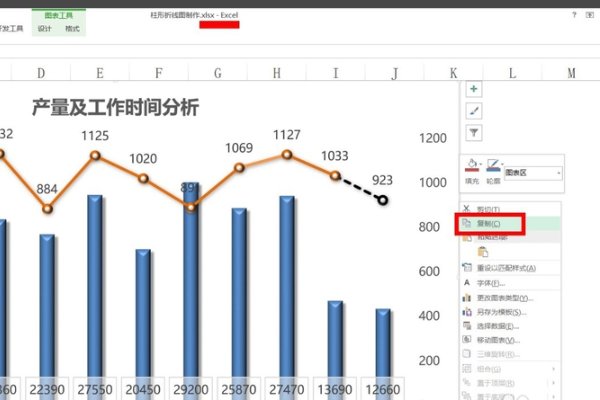Select column G header
The width and height of the screenshot is (600, 400).
[x=218, y=73]
